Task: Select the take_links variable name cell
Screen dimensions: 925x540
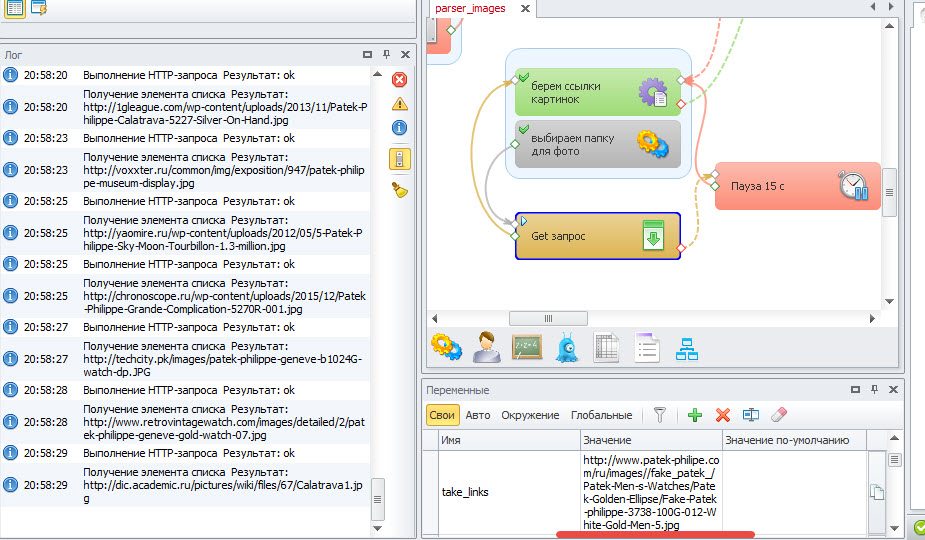Action: click(x=509, y=492)
